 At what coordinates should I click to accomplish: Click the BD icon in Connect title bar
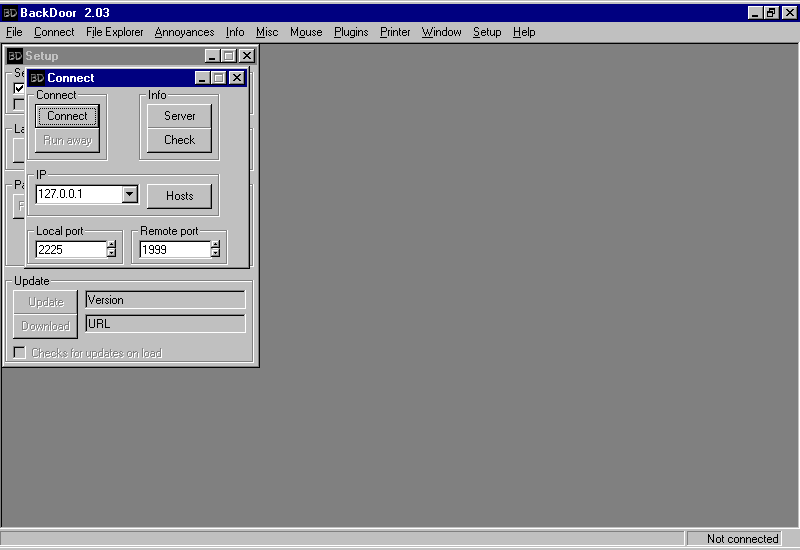point(37,78)
